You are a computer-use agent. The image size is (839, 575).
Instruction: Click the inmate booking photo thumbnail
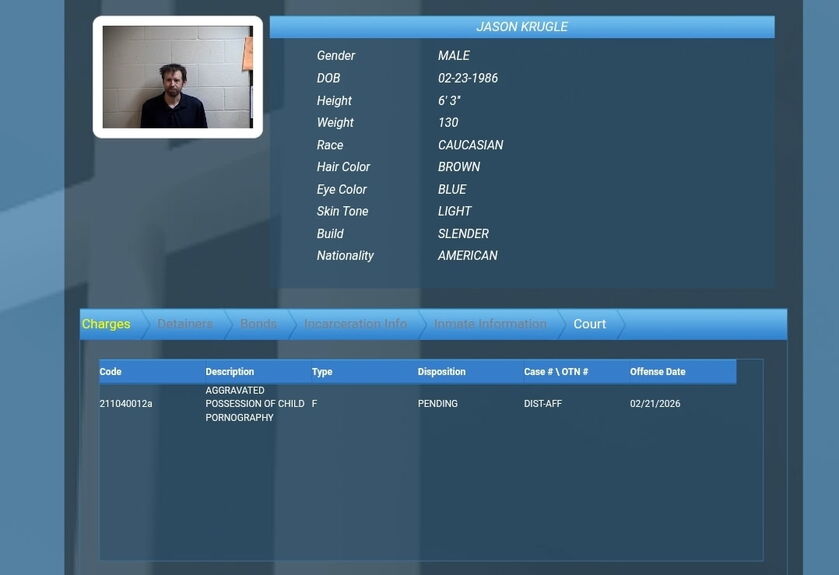point(177,77)
